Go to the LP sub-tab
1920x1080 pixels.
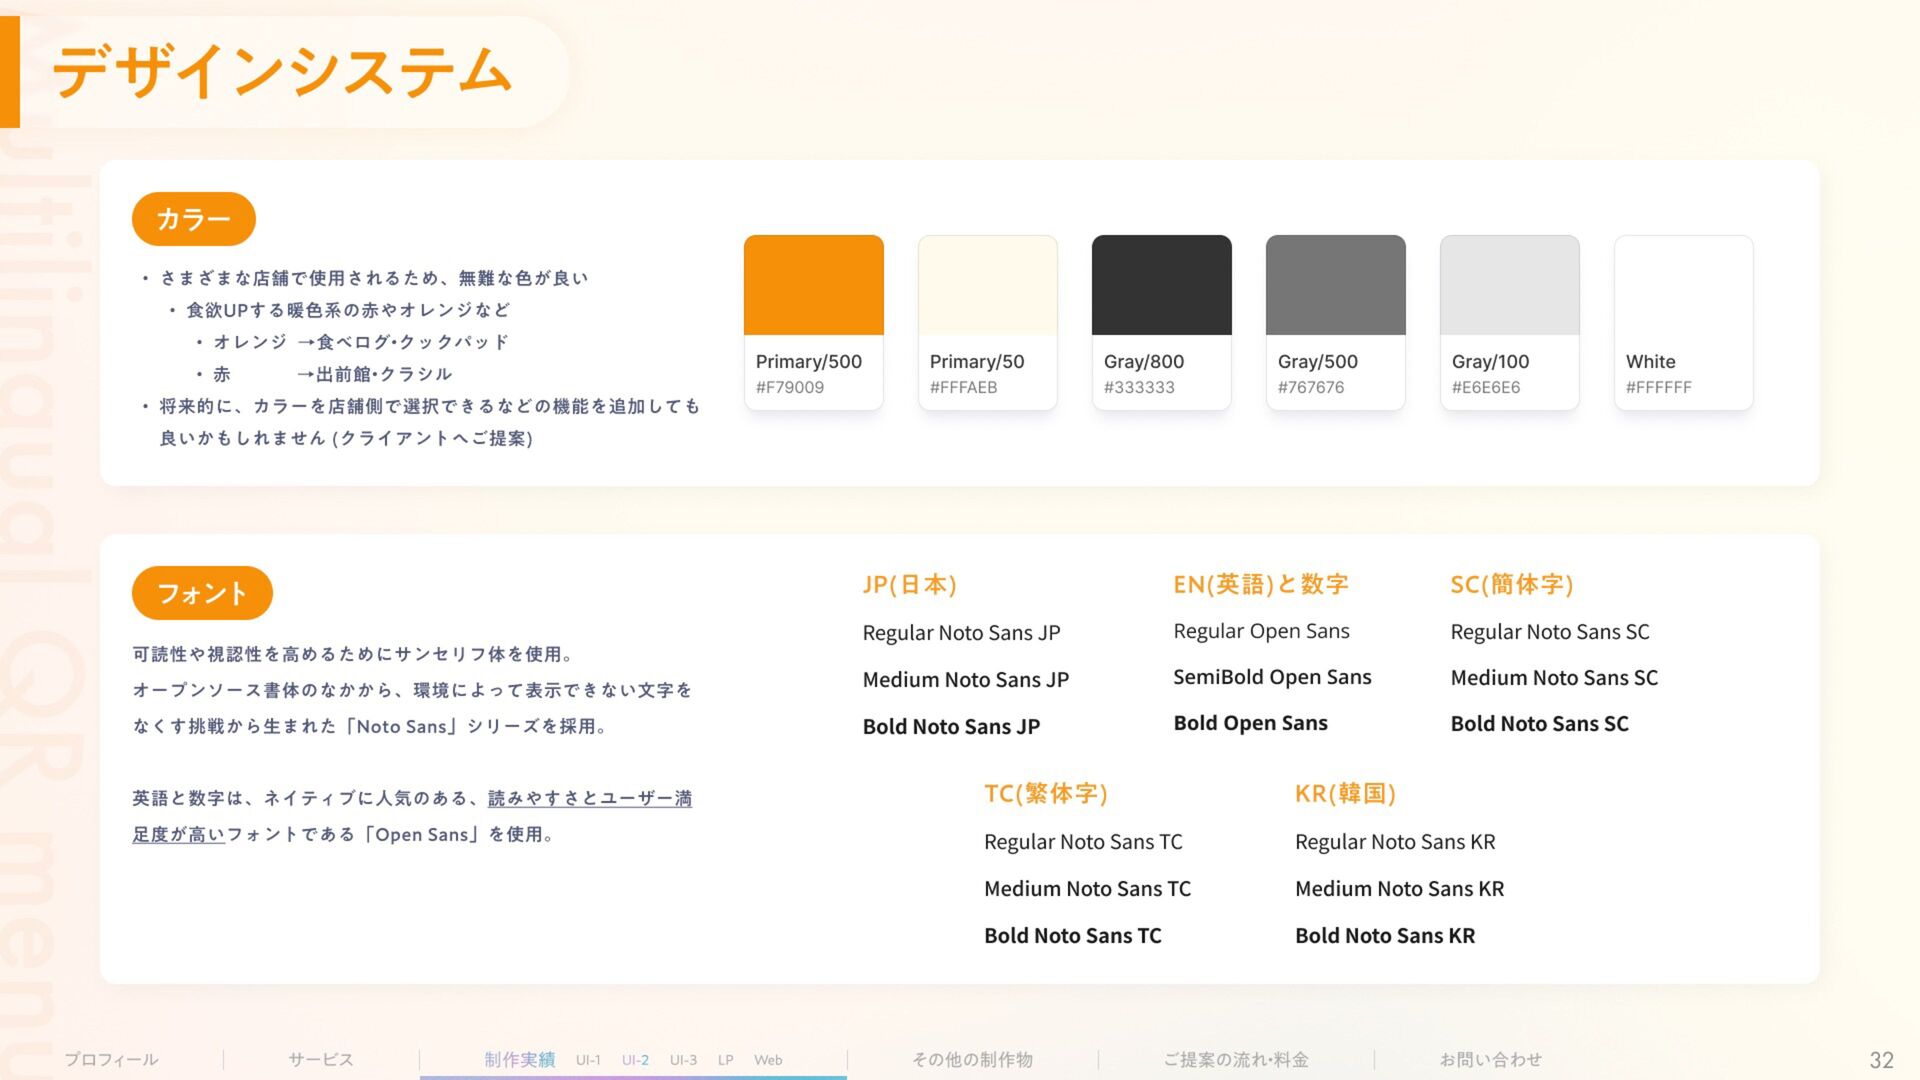coord(725,1060)
